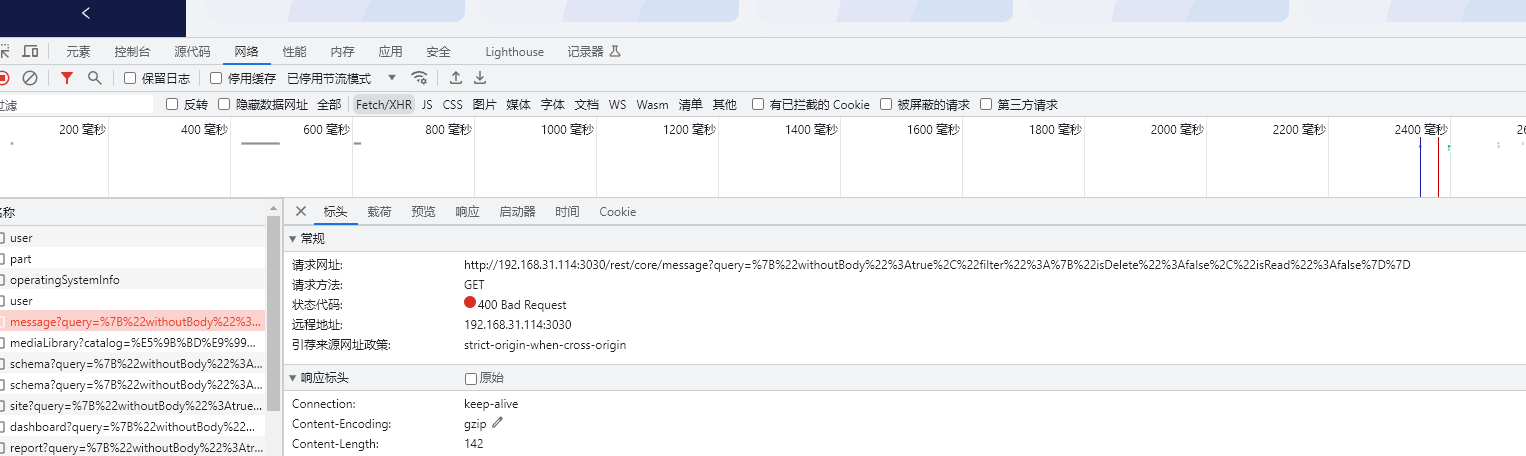Viewport: 1526px width, 456px height.
Task: Close the request details panel
Action: coord(301,211)
